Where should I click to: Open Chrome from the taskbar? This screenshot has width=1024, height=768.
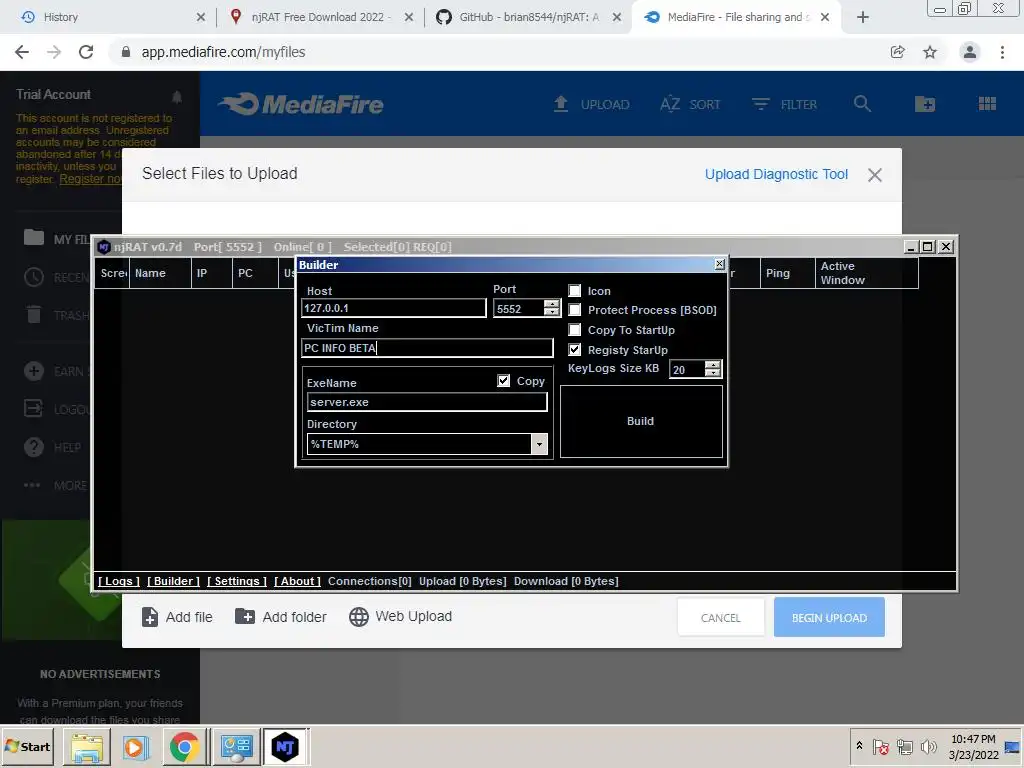point(185,747)
